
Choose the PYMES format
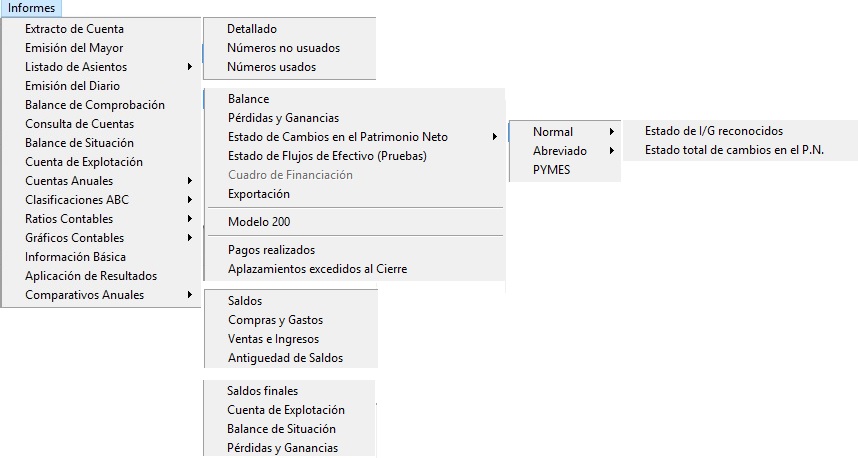552,170
